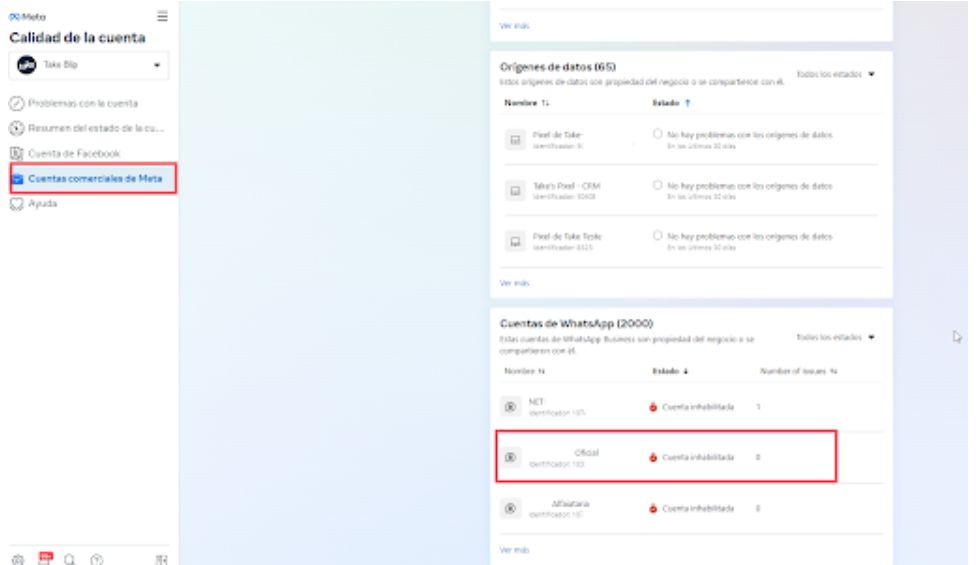
Task: Select Cuentas comerciales de Meta
Action: (93, 179)
